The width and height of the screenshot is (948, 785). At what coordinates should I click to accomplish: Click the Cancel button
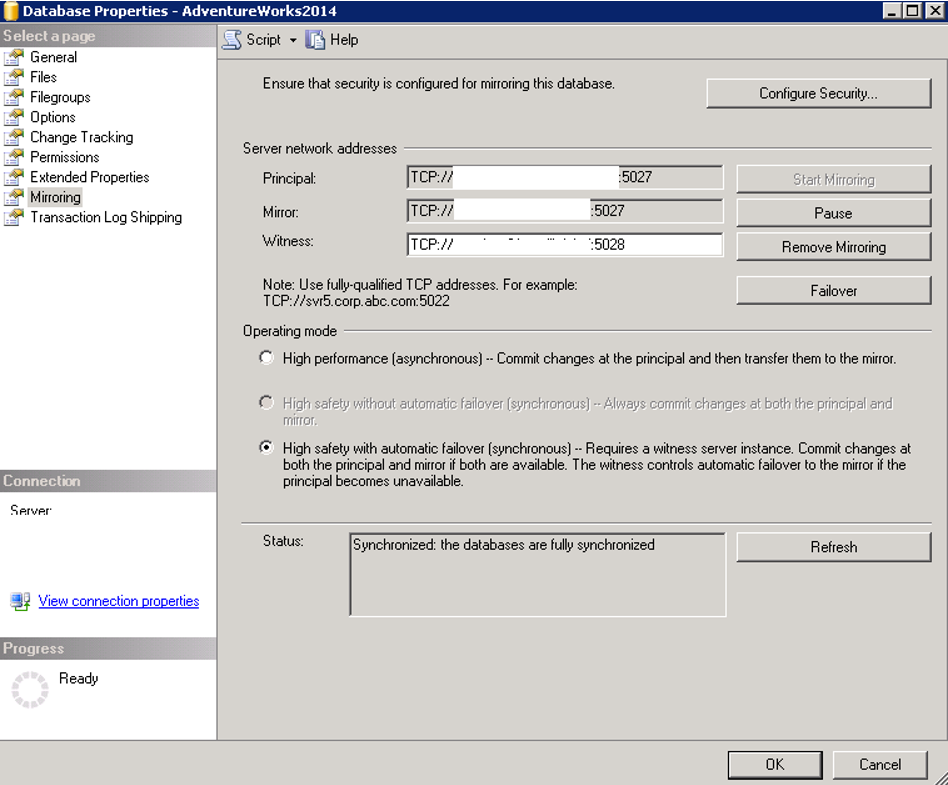(x=880, y=765)
